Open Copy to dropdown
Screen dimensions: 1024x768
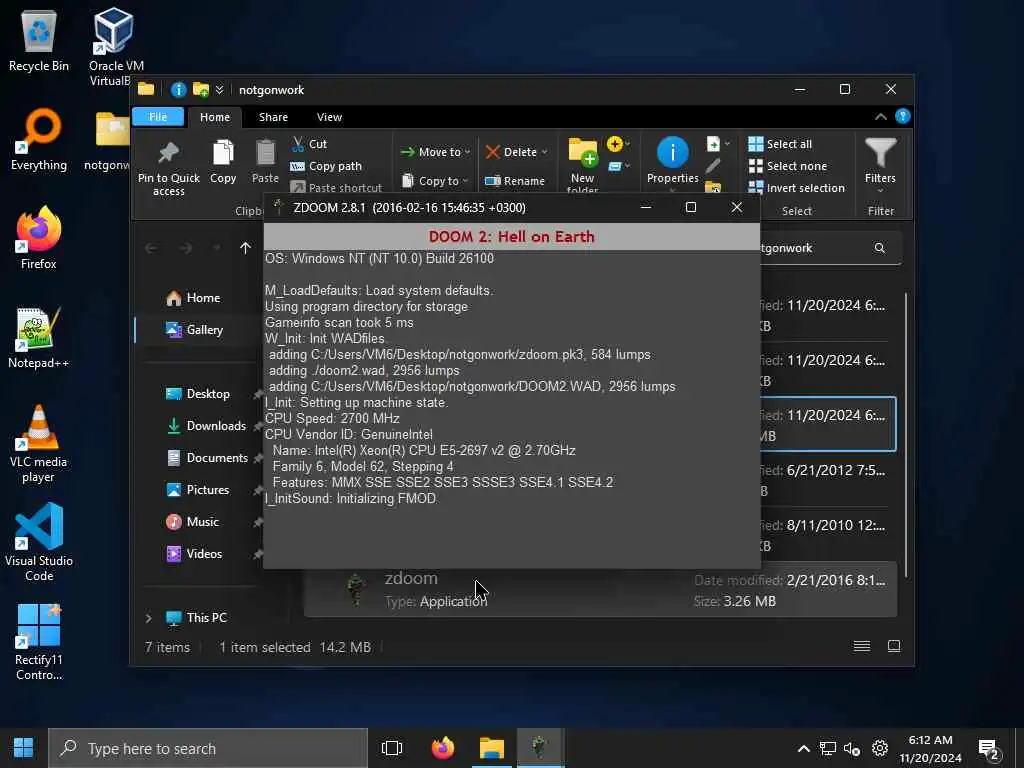tap(435, 180)
